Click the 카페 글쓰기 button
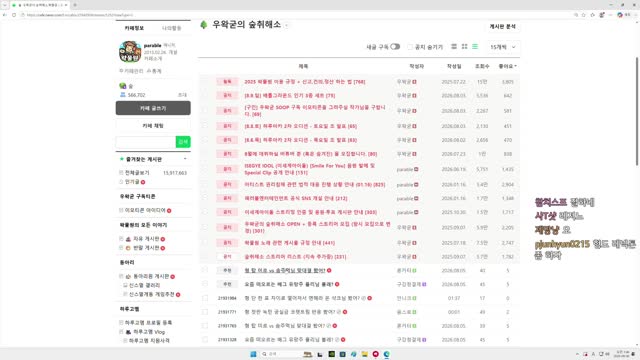 pos(153,108)
